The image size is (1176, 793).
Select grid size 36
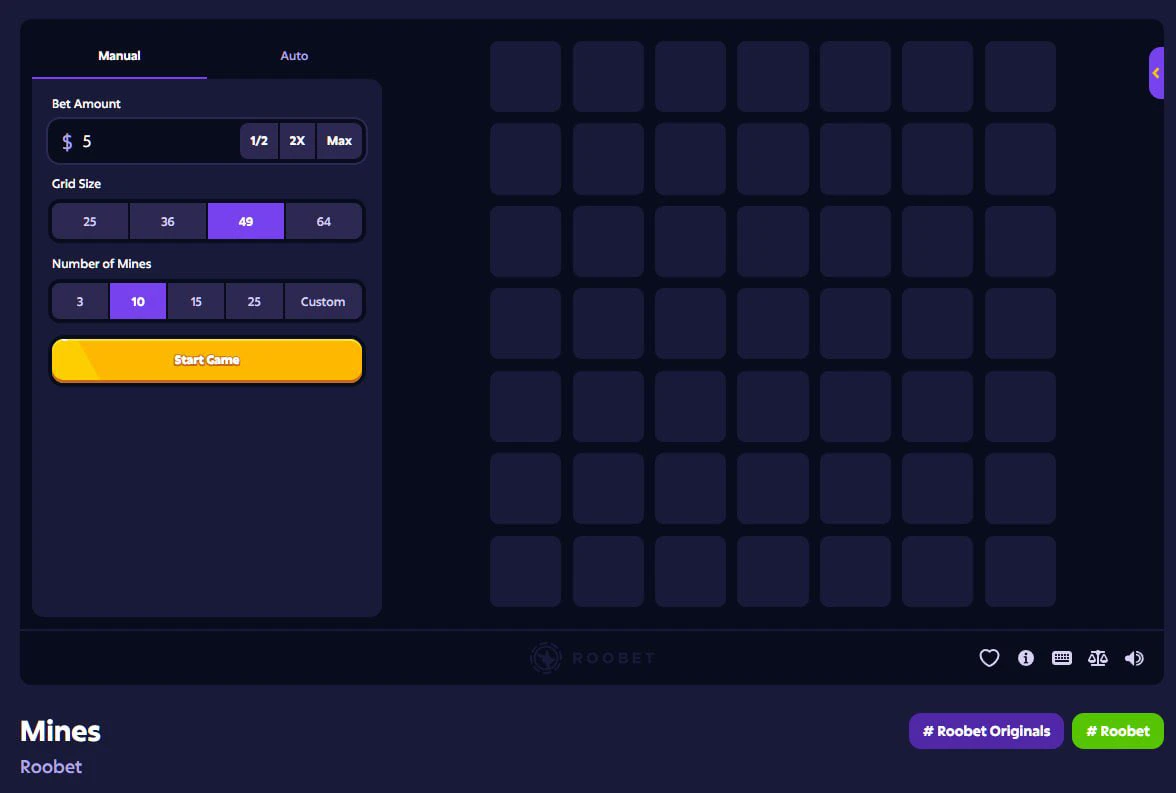[x=168, y=221]
